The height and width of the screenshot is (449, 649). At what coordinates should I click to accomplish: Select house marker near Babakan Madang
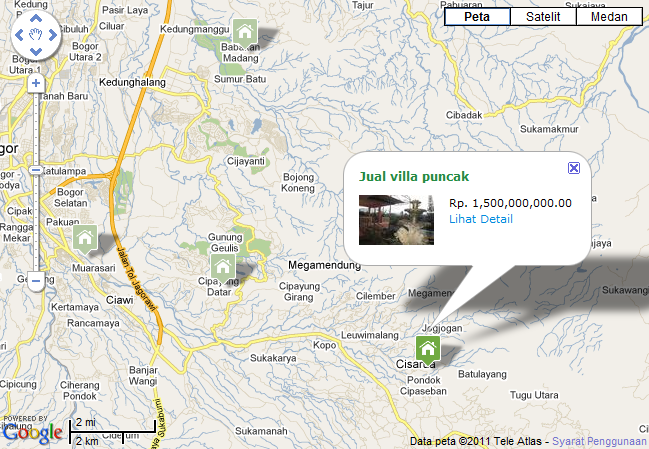tap(245, 33)
